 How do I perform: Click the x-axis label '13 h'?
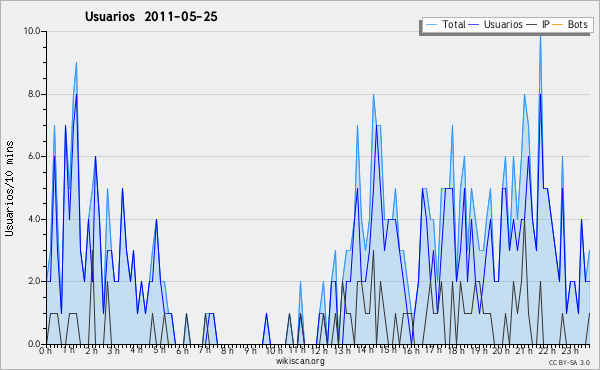[342, 351]
